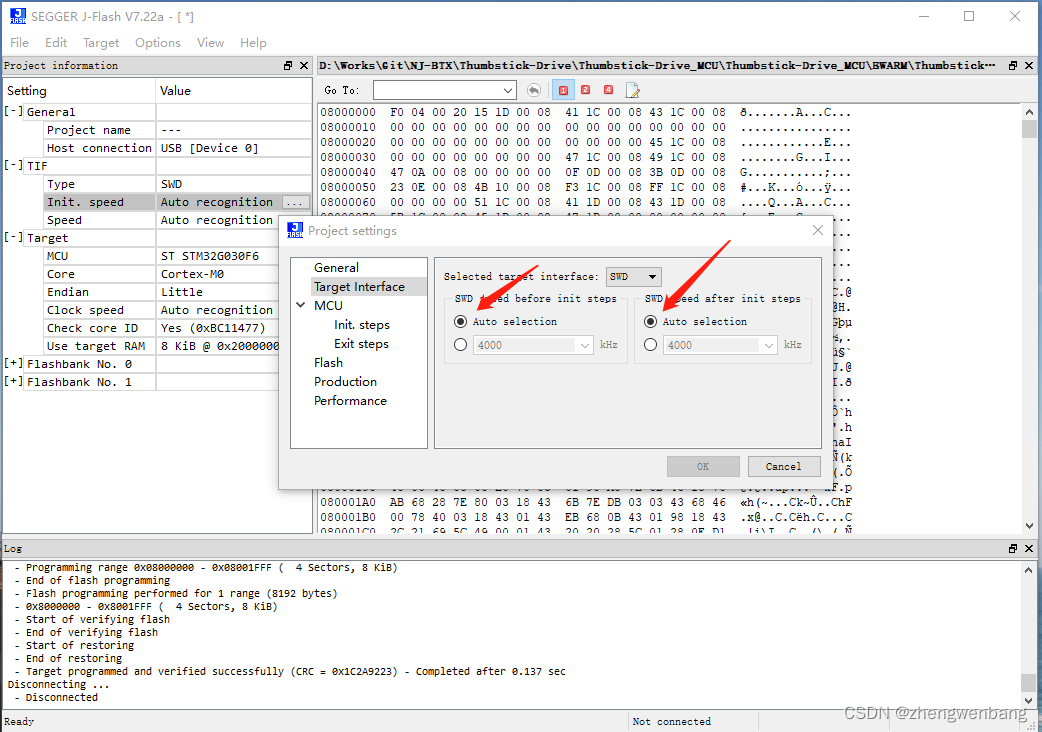This screenshot has height=732, width=1042.
Task: Select Flash in settings tree
Action: (328, 363)
